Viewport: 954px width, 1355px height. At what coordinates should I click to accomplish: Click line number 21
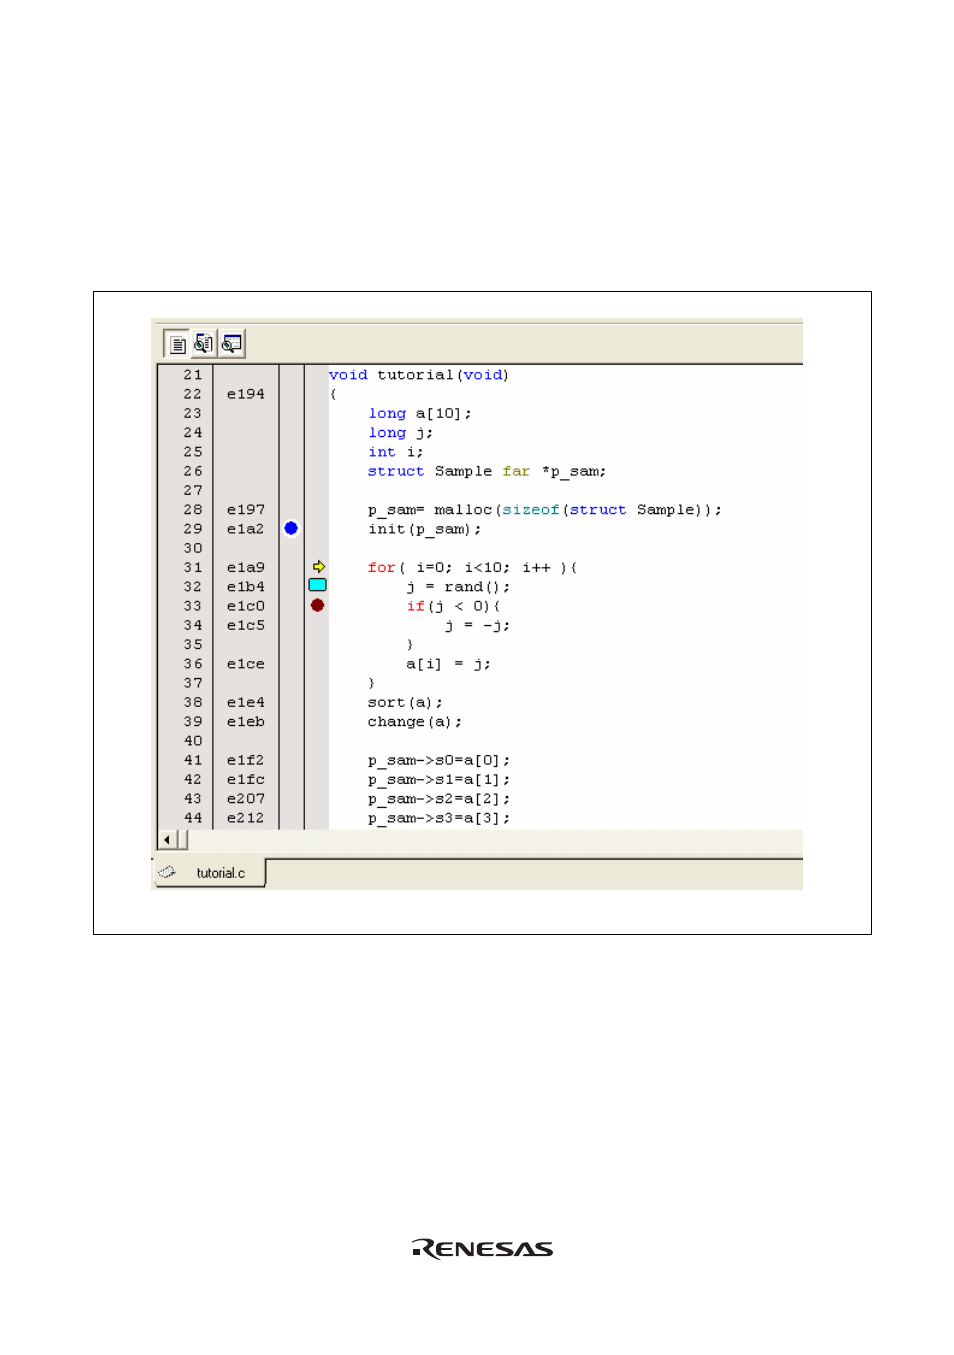click(x=193, y=375)
